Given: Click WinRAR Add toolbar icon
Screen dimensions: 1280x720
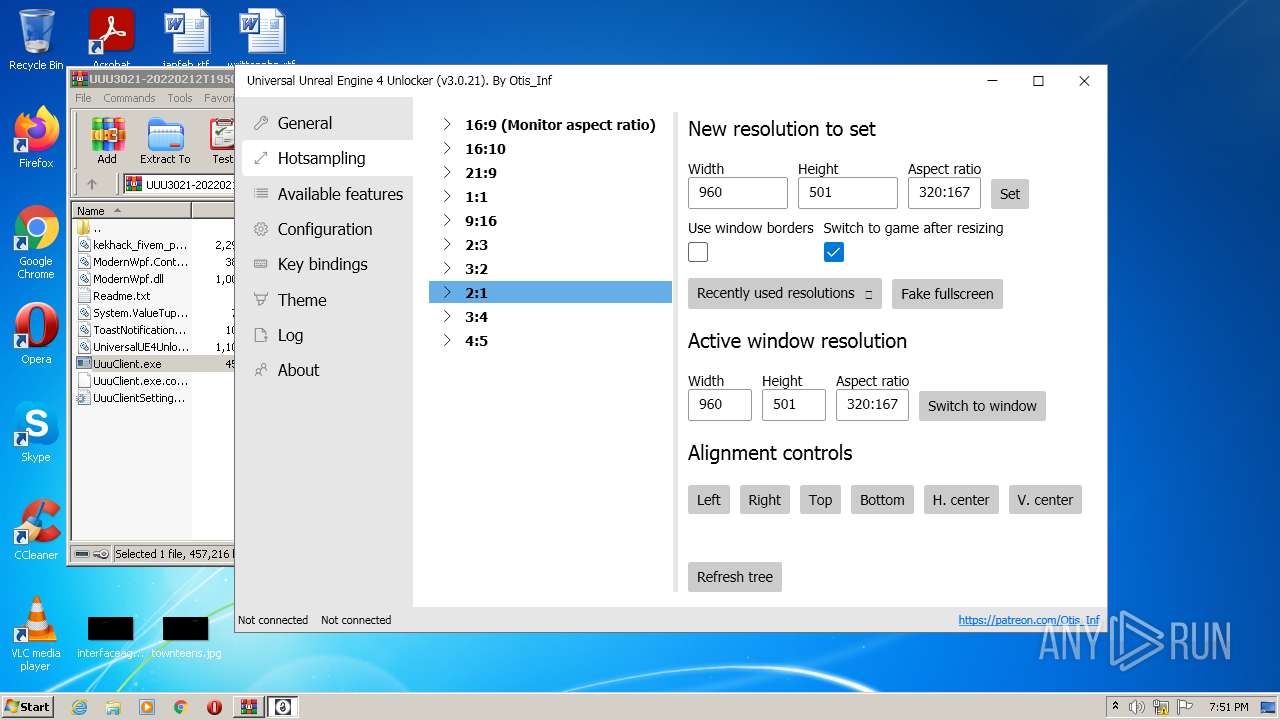Looking at the screenshot, I should pyautogui.click(x=107, y=140).
